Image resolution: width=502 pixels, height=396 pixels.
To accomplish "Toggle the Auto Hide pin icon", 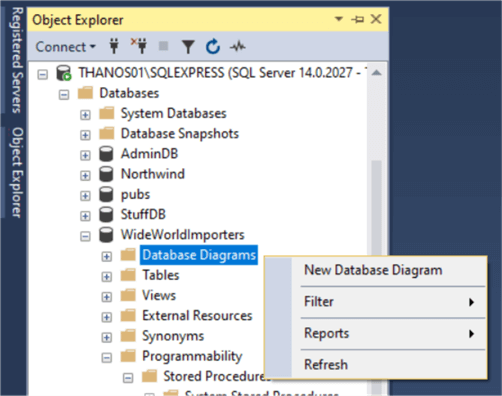I will pos(357,19).
